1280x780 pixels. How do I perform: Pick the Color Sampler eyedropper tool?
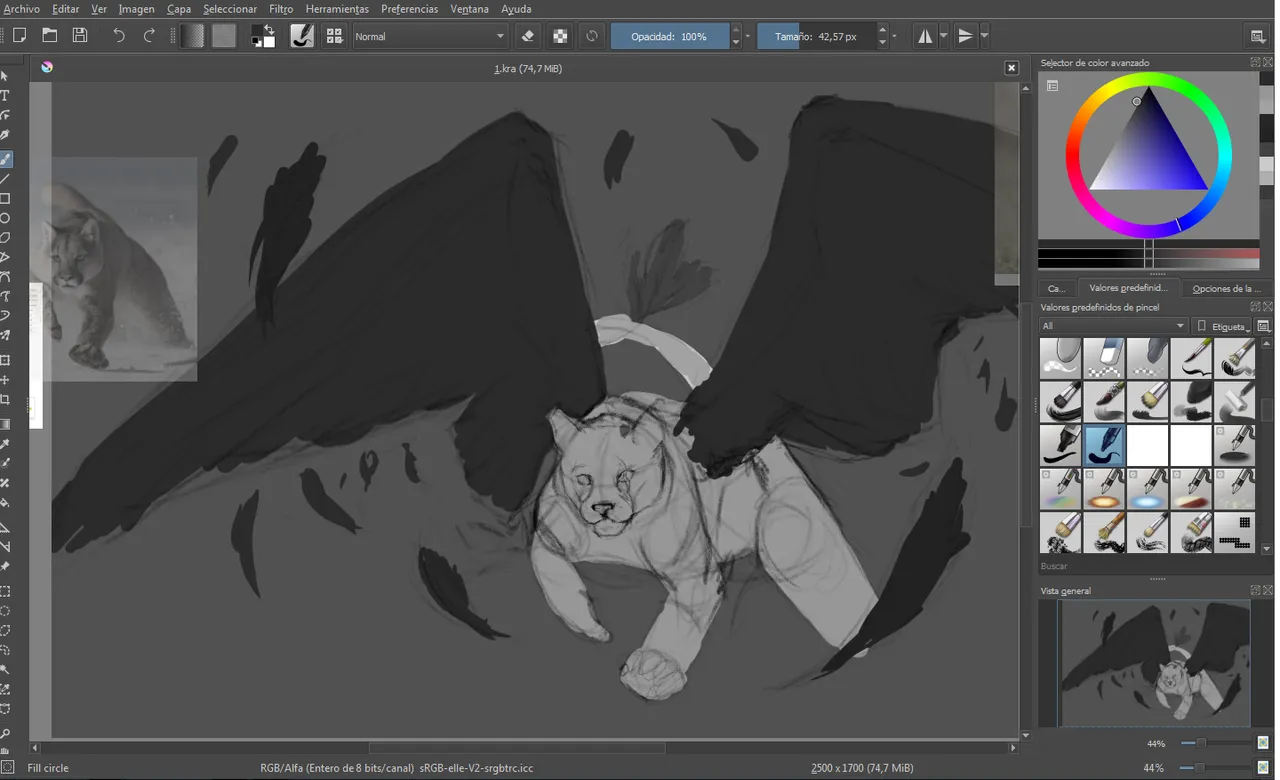(5, 444)
